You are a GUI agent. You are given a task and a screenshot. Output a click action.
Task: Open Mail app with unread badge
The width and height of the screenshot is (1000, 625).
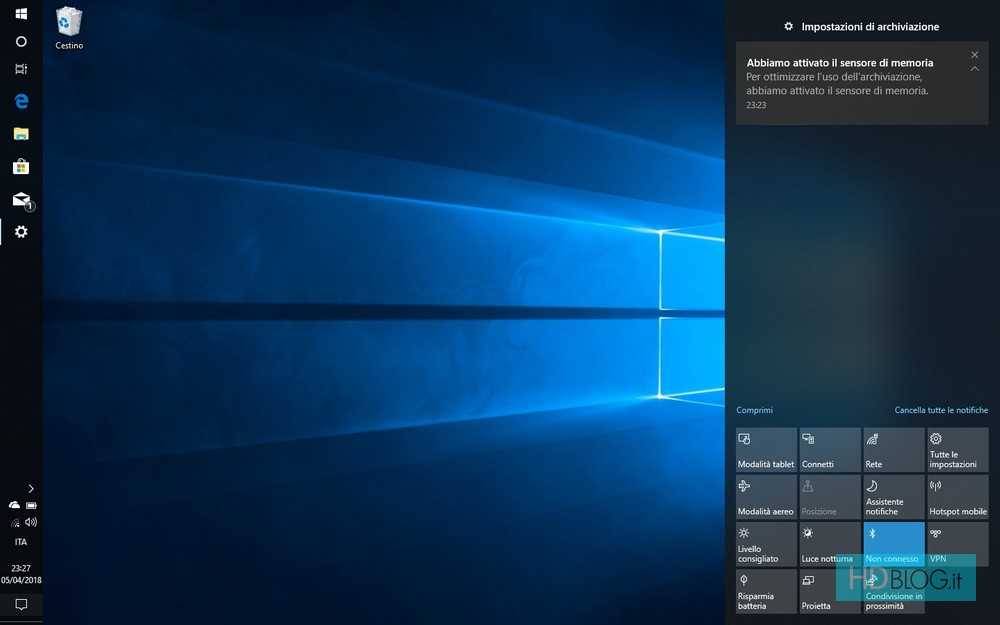[22, 200]
